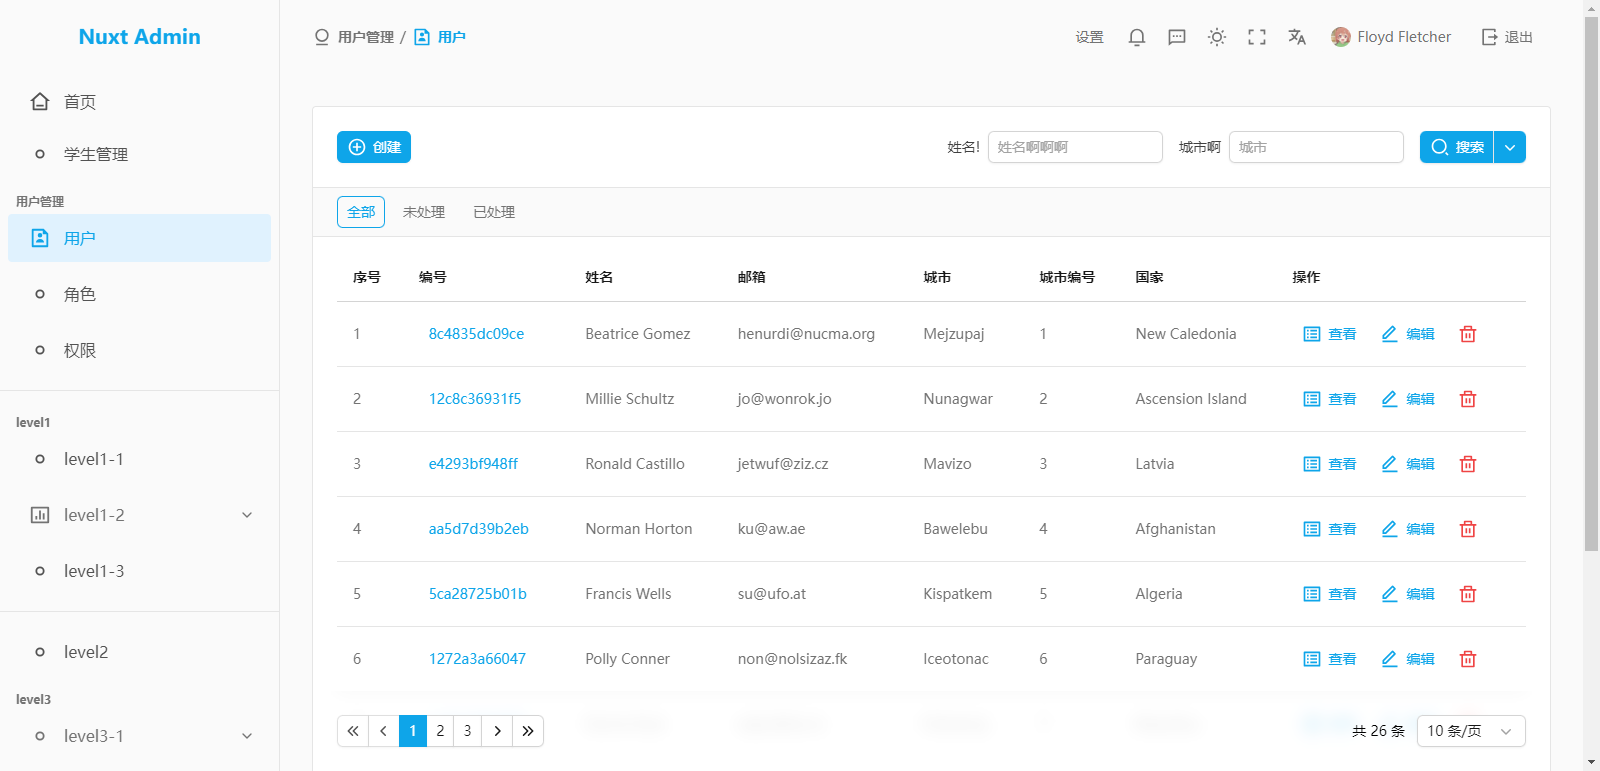Enter fullscreen mode via header icon
The height and width of the screenshot is (771, 1600).
click(x=1257, y=37)
